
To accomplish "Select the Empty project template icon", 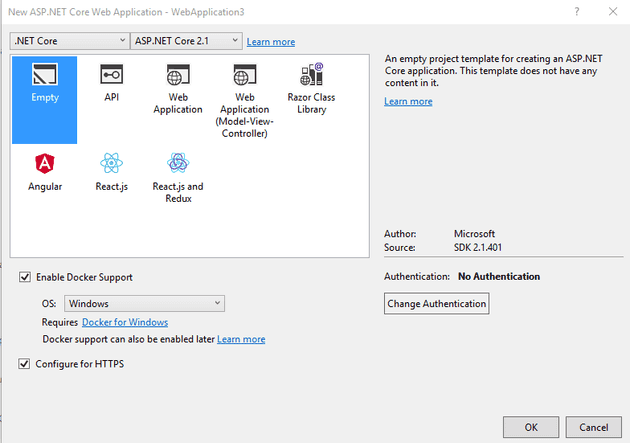I will (45, 74).
